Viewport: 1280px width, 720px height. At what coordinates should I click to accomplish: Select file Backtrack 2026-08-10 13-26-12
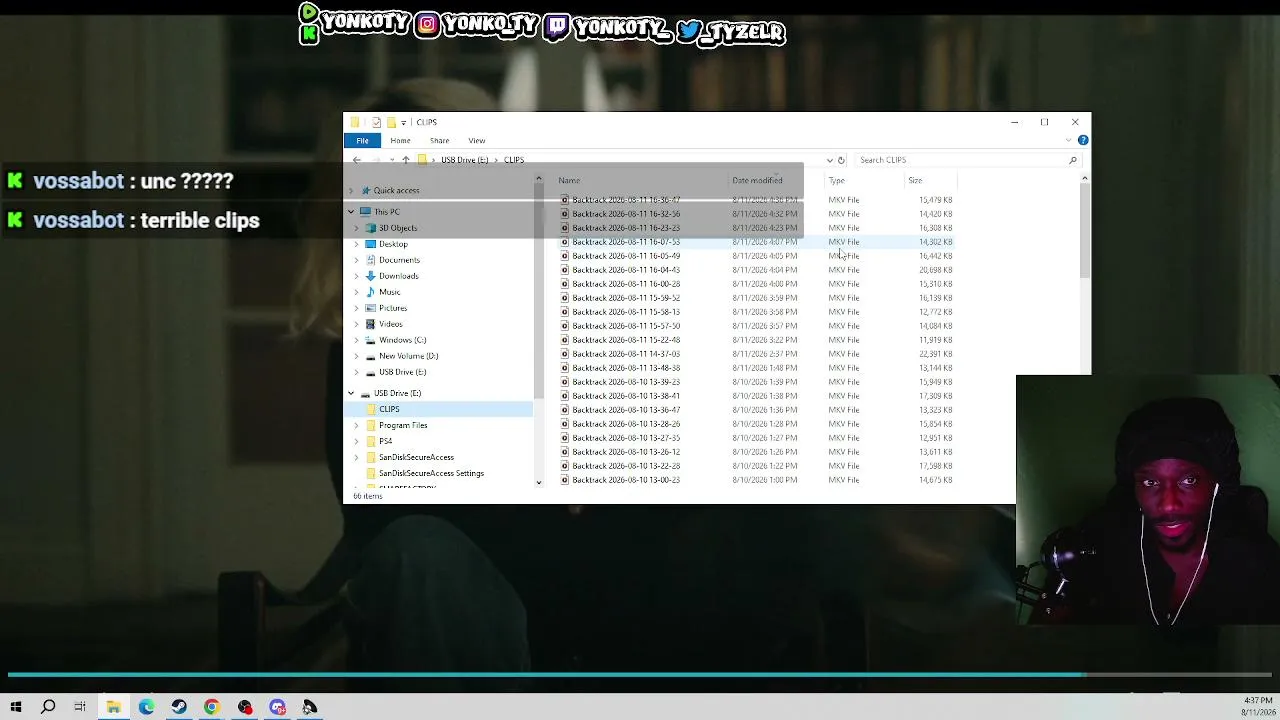point(626,452)
